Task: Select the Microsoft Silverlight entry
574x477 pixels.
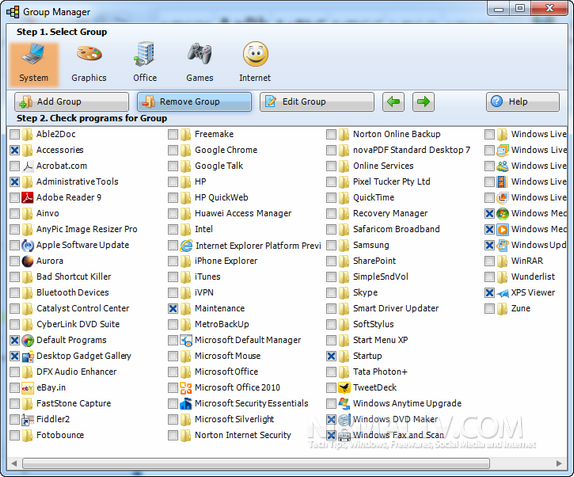Action: 234,420
